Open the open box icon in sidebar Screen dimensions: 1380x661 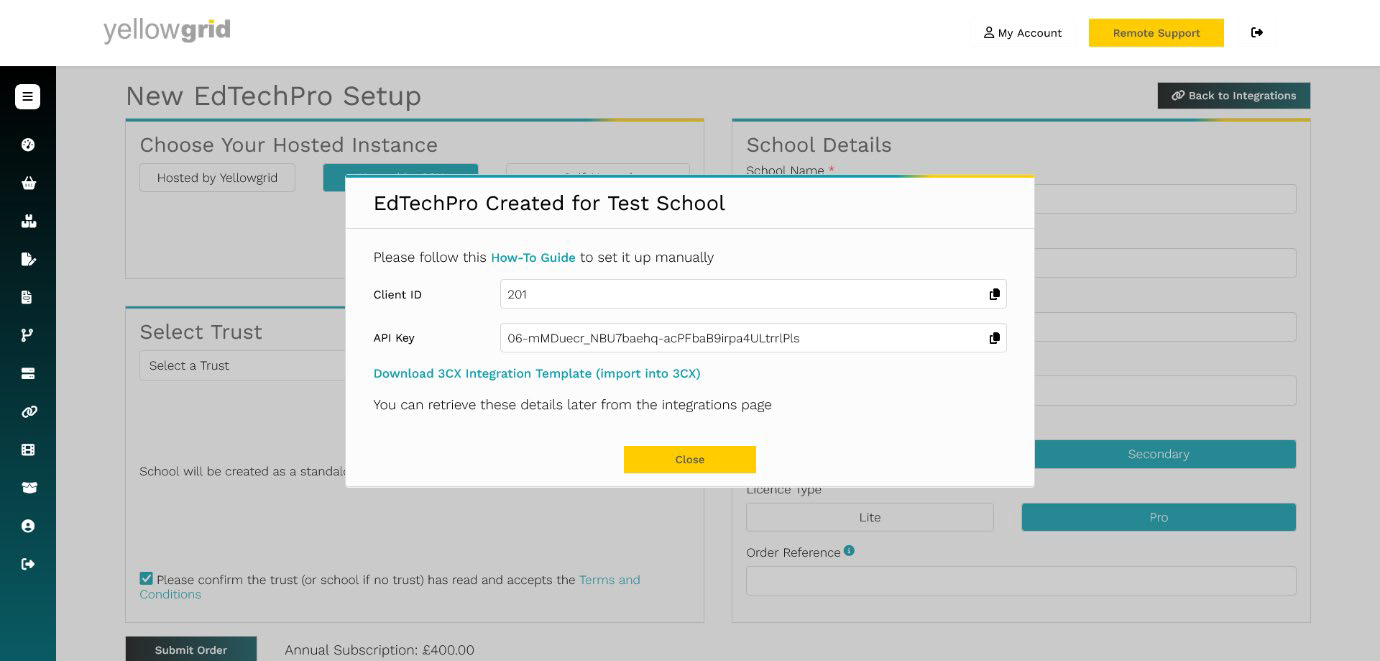pos(28,488)
